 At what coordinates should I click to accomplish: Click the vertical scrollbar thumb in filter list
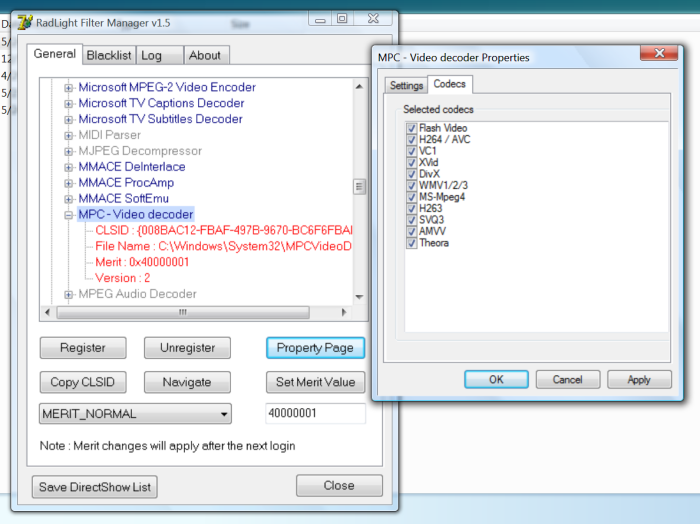tap(359, 187)
